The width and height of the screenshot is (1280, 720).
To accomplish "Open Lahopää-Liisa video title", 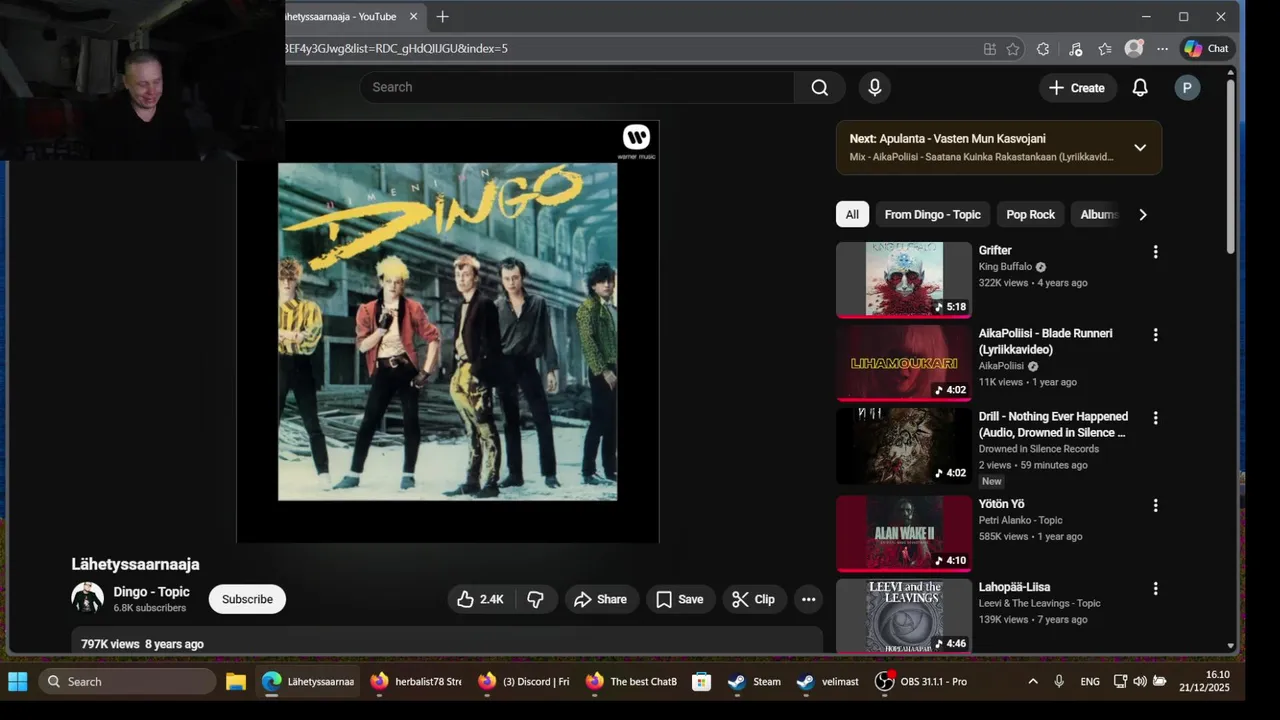I will (x=1014, y=587).
